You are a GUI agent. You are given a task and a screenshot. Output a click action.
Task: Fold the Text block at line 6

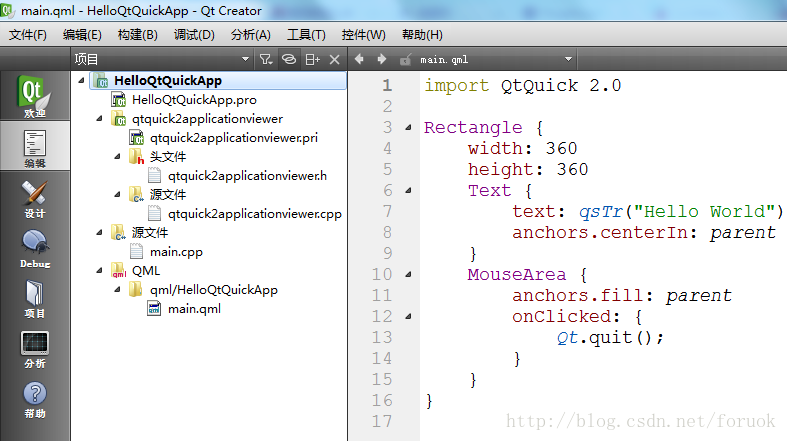[x=409, y=190]
